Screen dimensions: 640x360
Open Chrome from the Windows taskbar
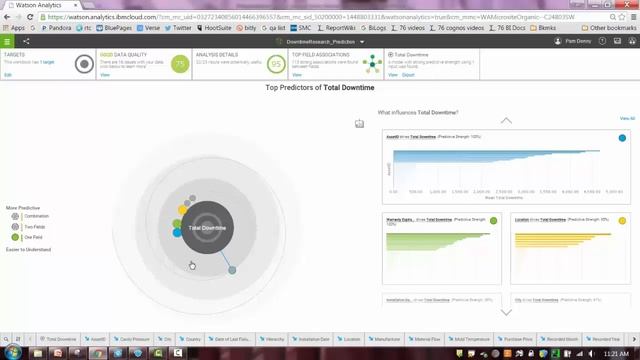click(x=98, y=353)
